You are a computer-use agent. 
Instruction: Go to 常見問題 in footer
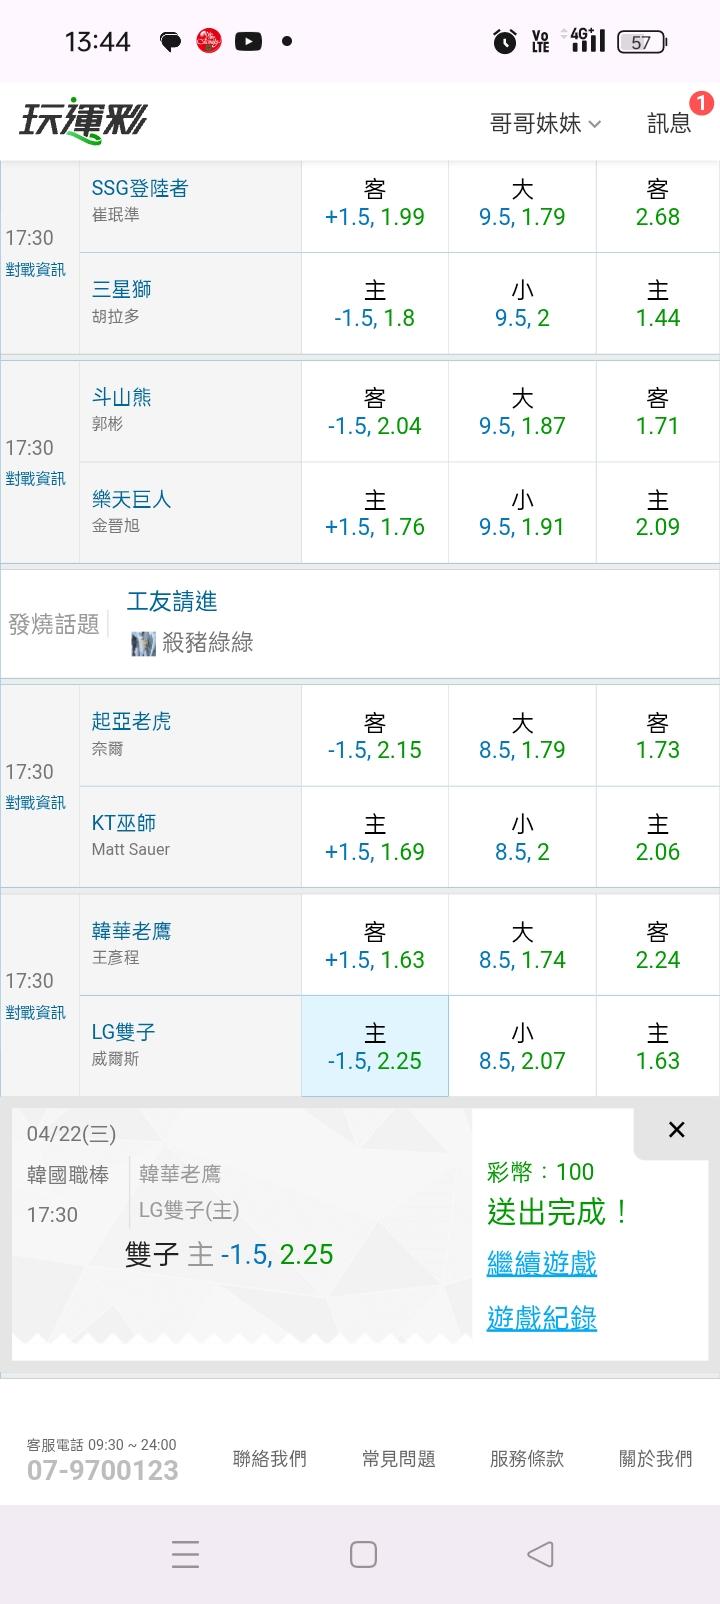pyautogui.click(x=398, y=1459)
